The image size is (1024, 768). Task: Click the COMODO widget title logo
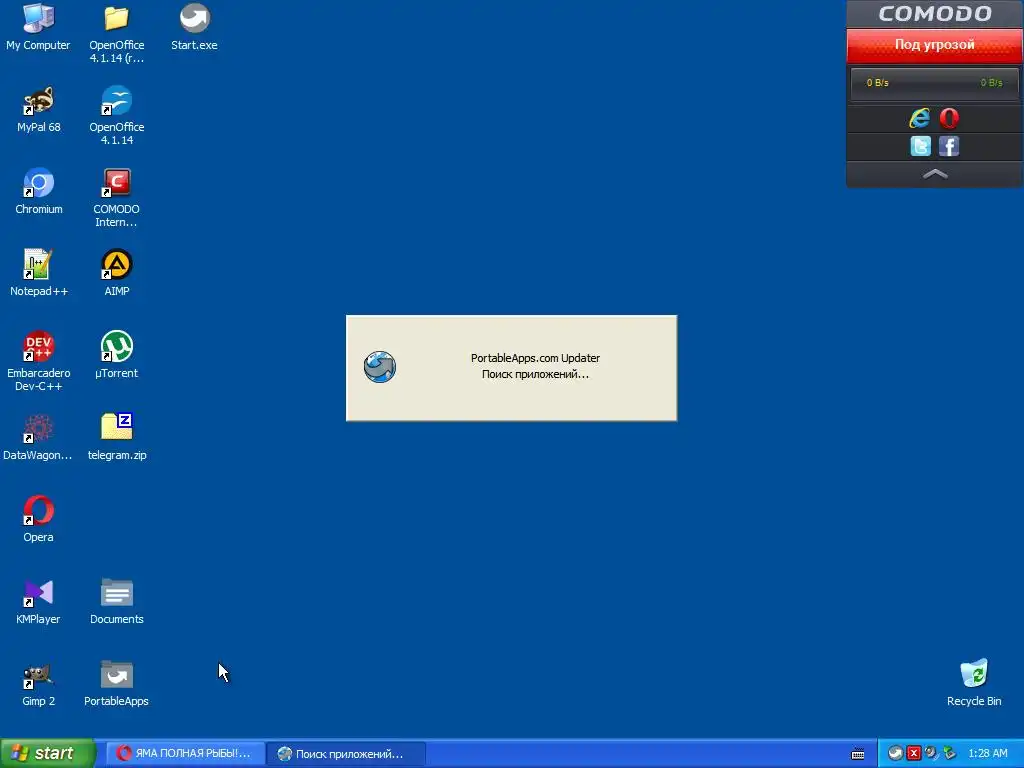click(935, 14)
